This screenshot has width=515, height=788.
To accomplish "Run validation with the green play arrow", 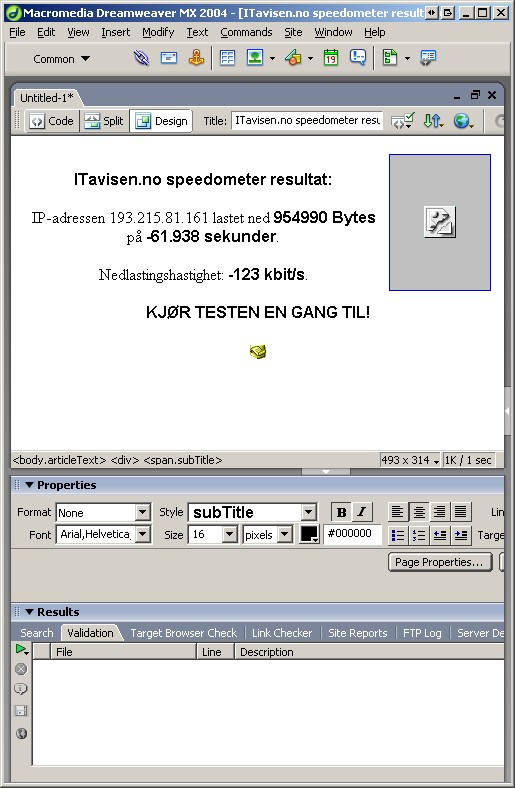I will click(21, 649).
